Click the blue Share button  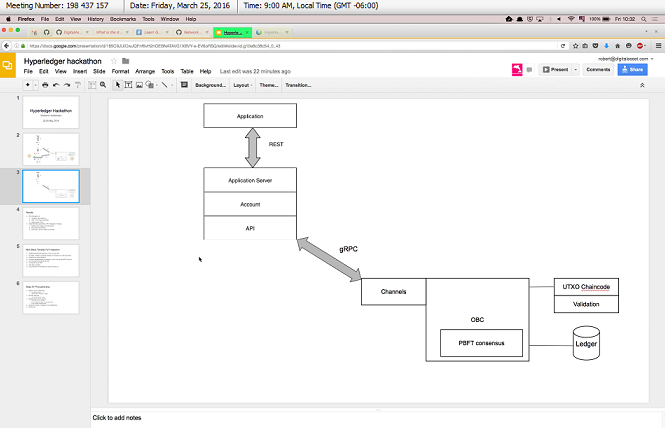tap(632, 70)
